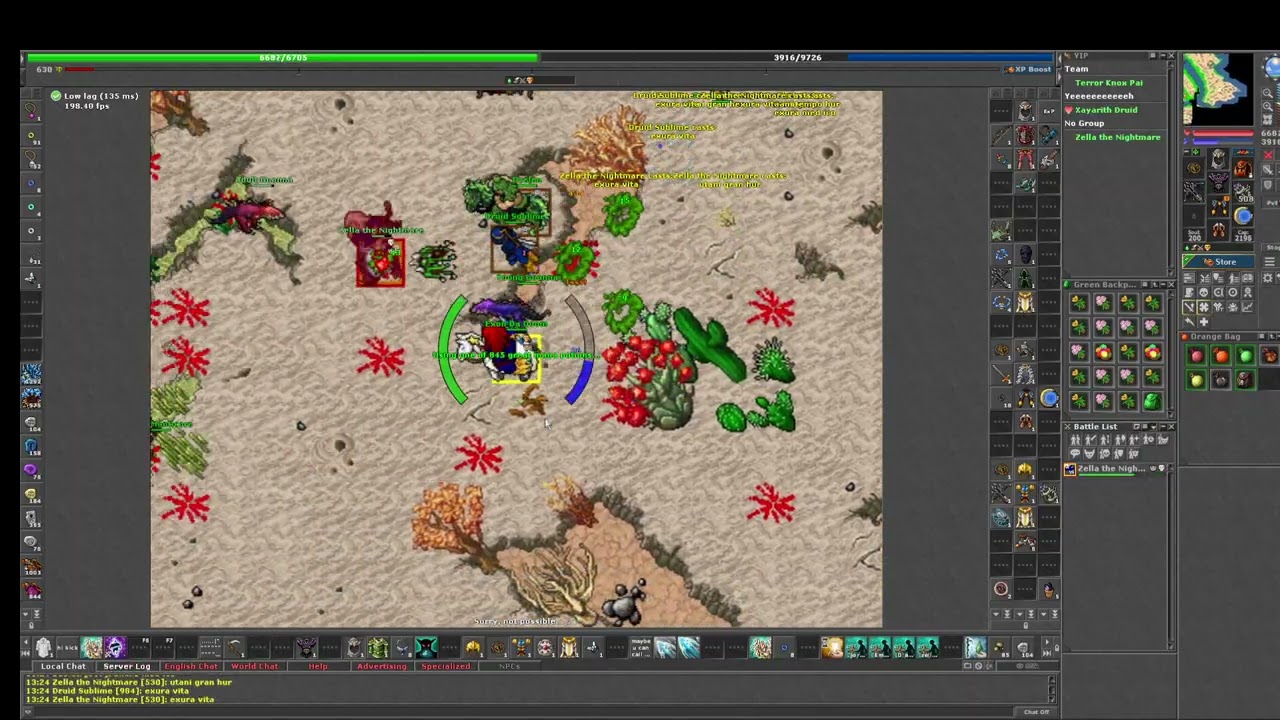
Task: Open the Specialized channel tab
Action: 445,666
